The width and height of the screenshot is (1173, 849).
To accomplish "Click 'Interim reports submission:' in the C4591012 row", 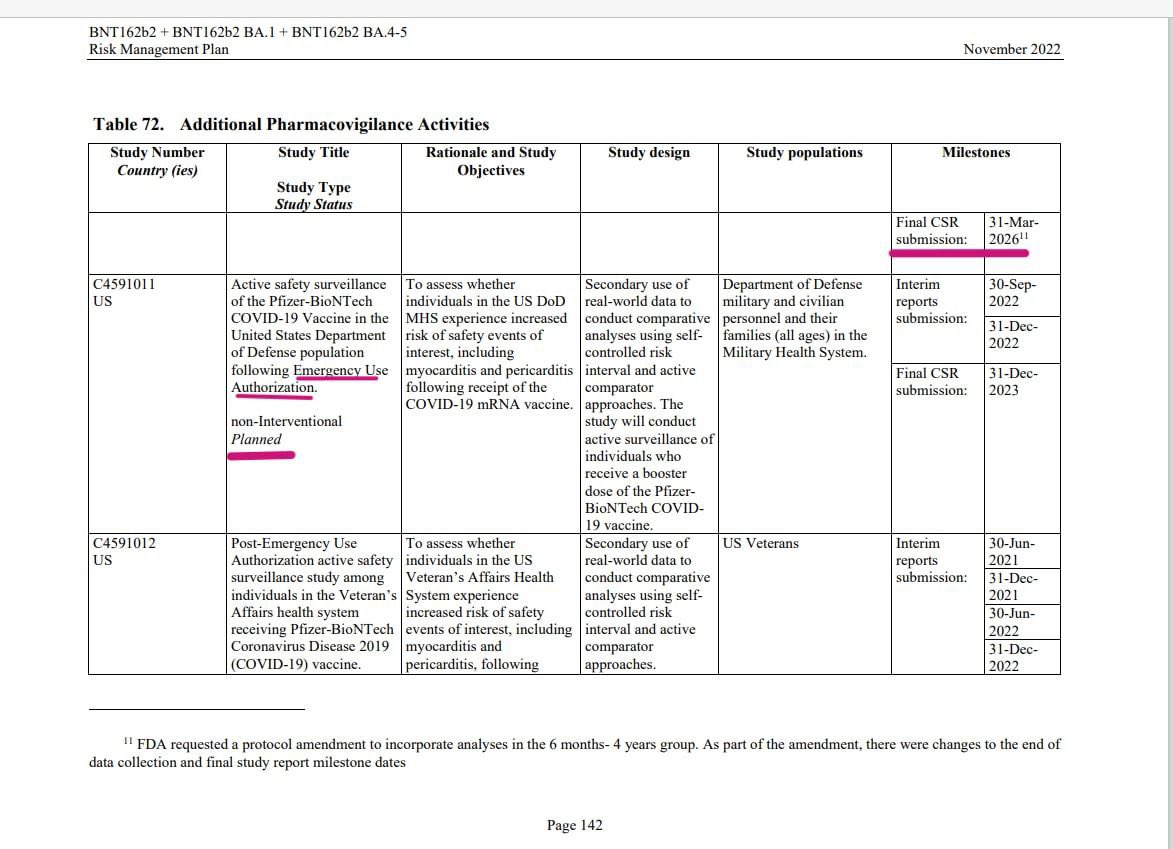I will 931,560.
